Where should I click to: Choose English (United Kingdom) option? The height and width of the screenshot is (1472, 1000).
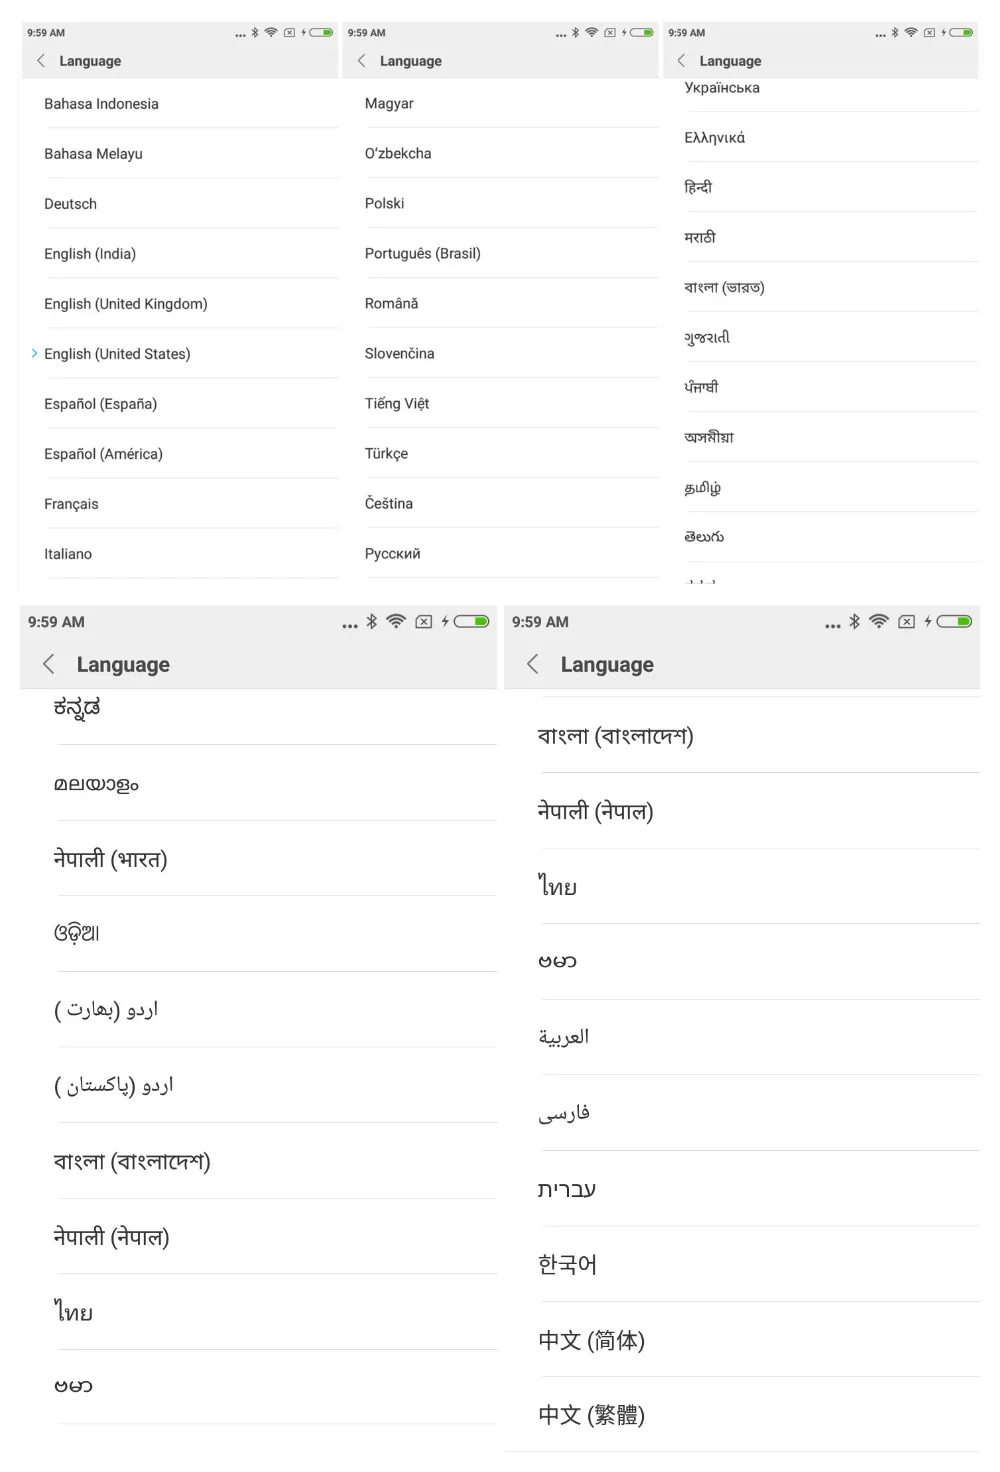180,304
